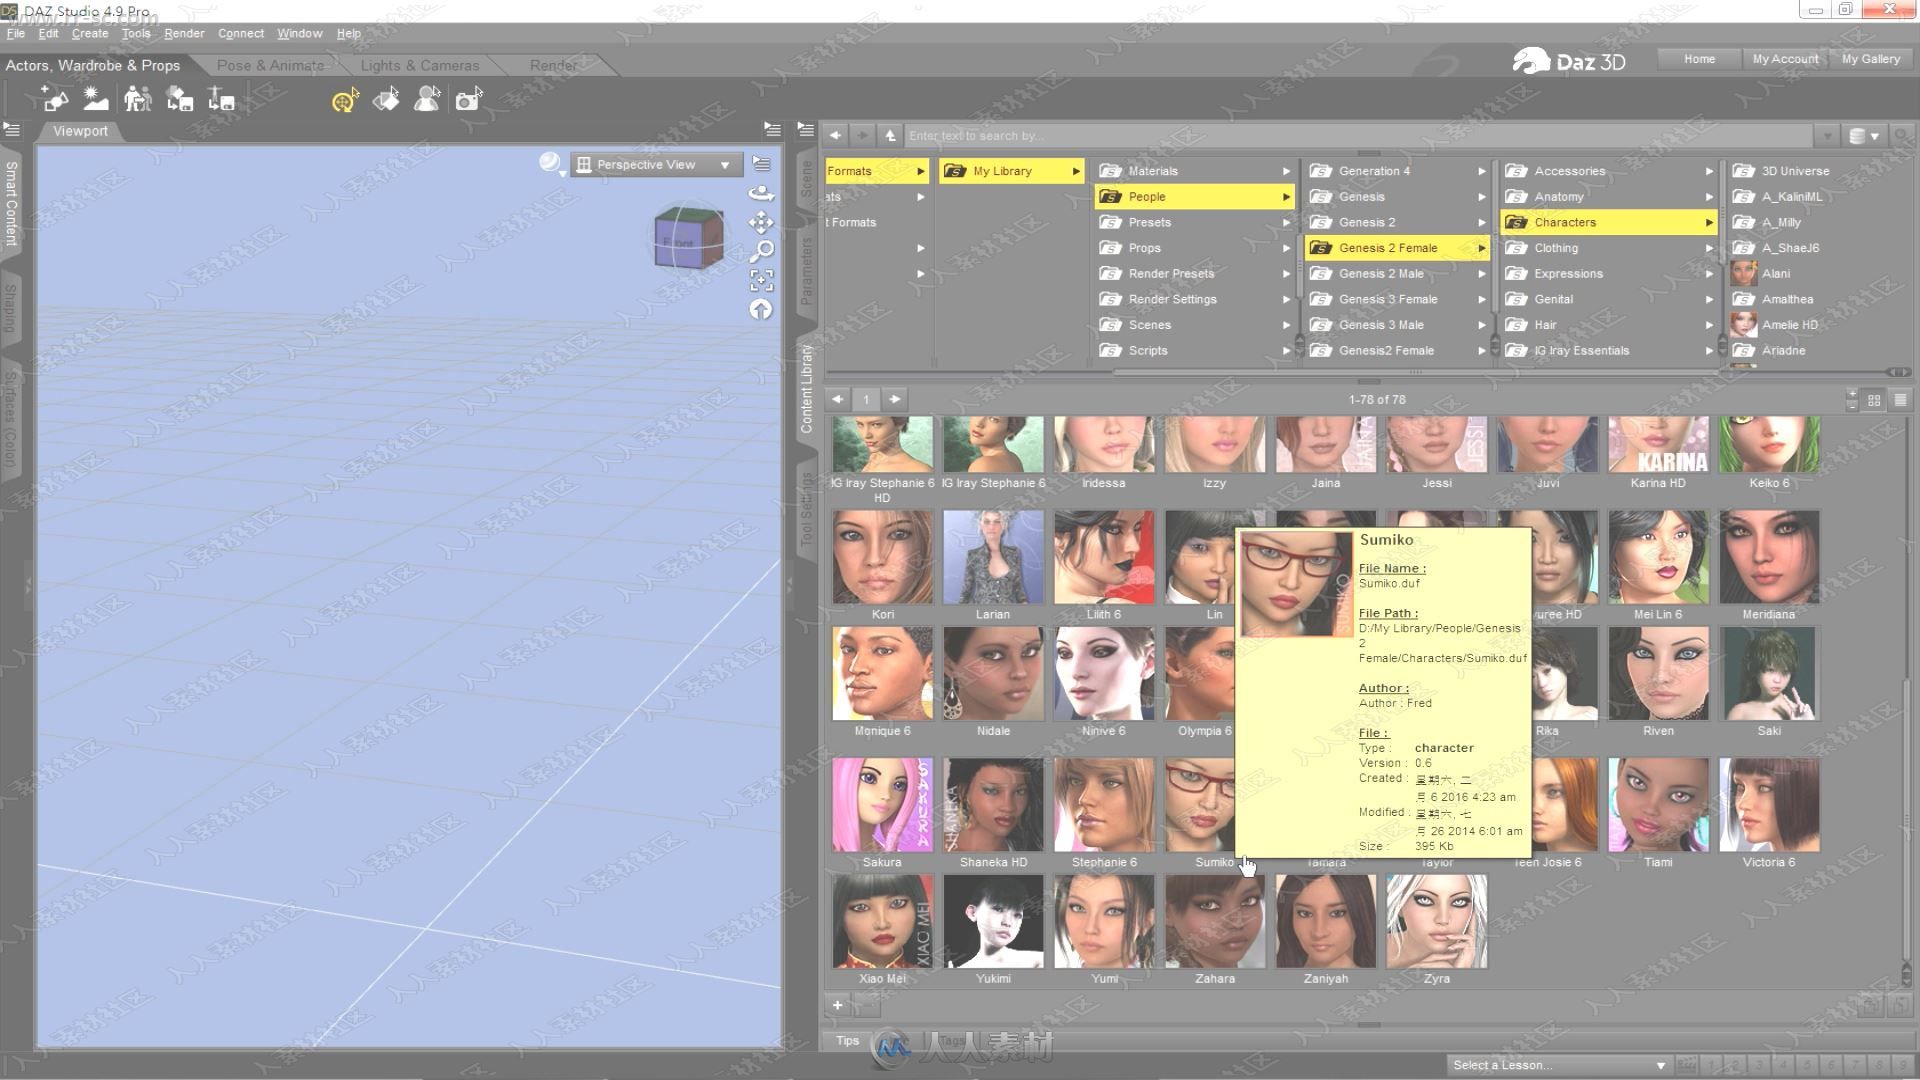1920x1080 pixels.
Task: Click the orbit rotate view control icon
Action: [761, 193]
